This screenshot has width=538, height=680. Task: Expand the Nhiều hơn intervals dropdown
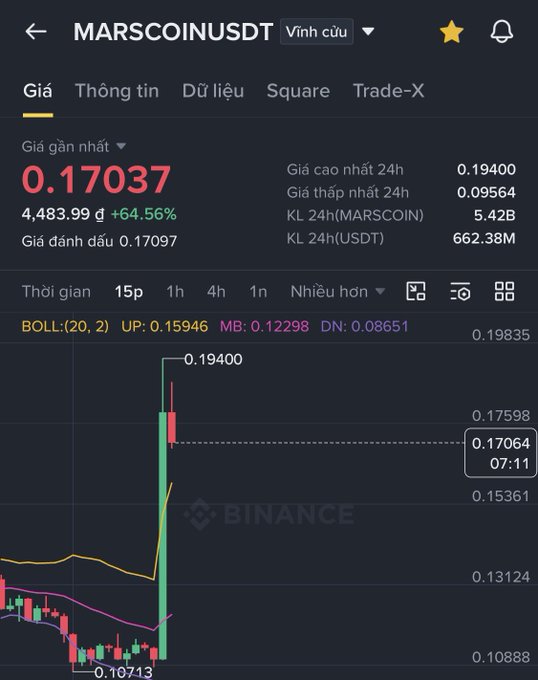click(337, 291)
